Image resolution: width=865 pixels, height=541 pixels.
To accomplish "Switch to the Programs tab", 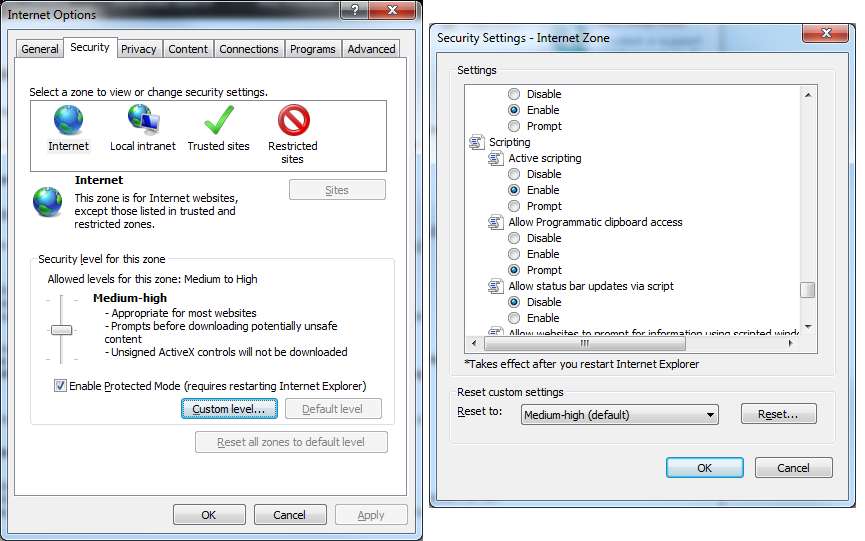I will [x=313, y=49].
